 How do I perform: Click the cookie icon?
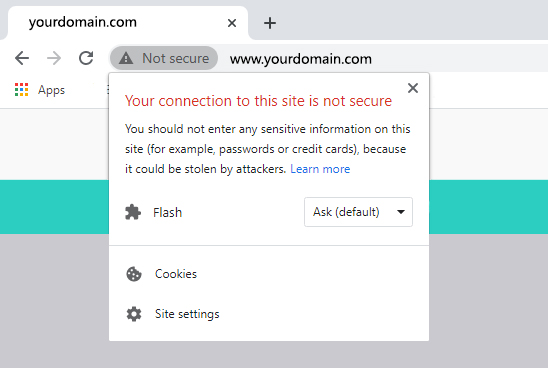pyautogui.click(x=134, y=274)
